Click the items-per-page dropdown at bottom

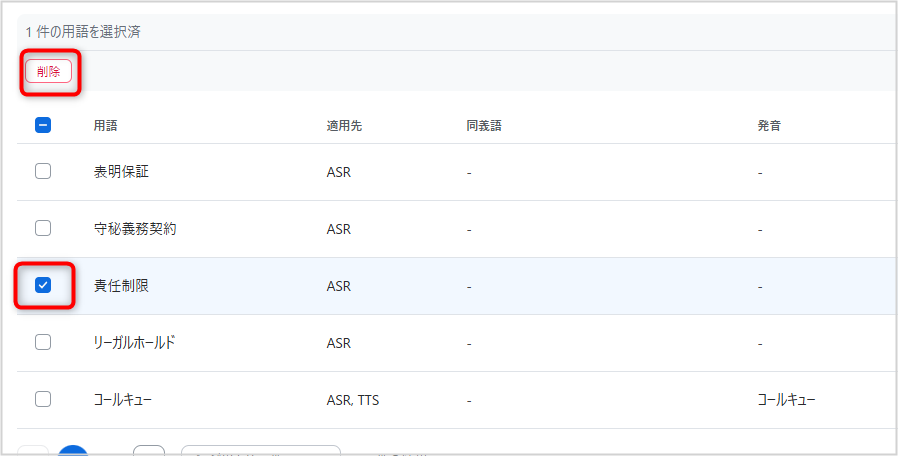[x=261, y=451]
